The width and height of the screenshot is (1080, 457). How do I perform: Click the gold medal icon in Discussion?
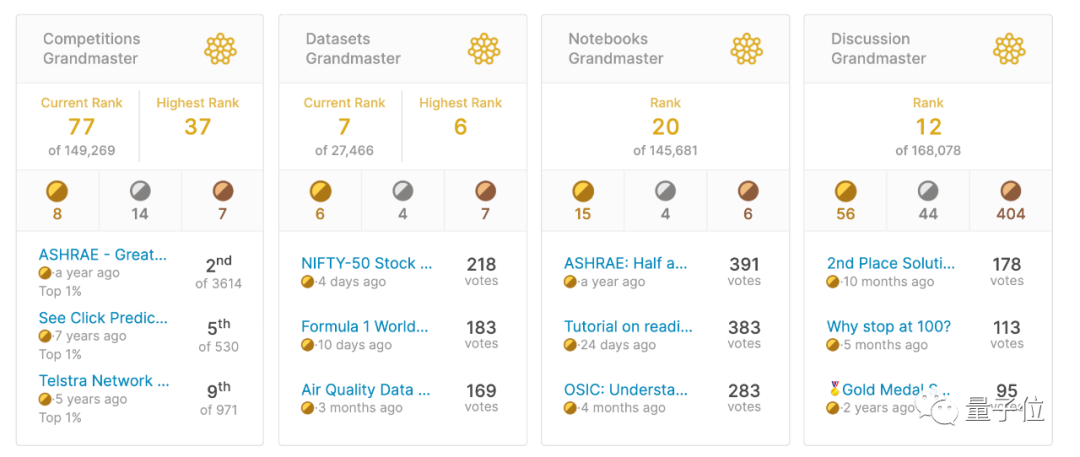point(846,191)
